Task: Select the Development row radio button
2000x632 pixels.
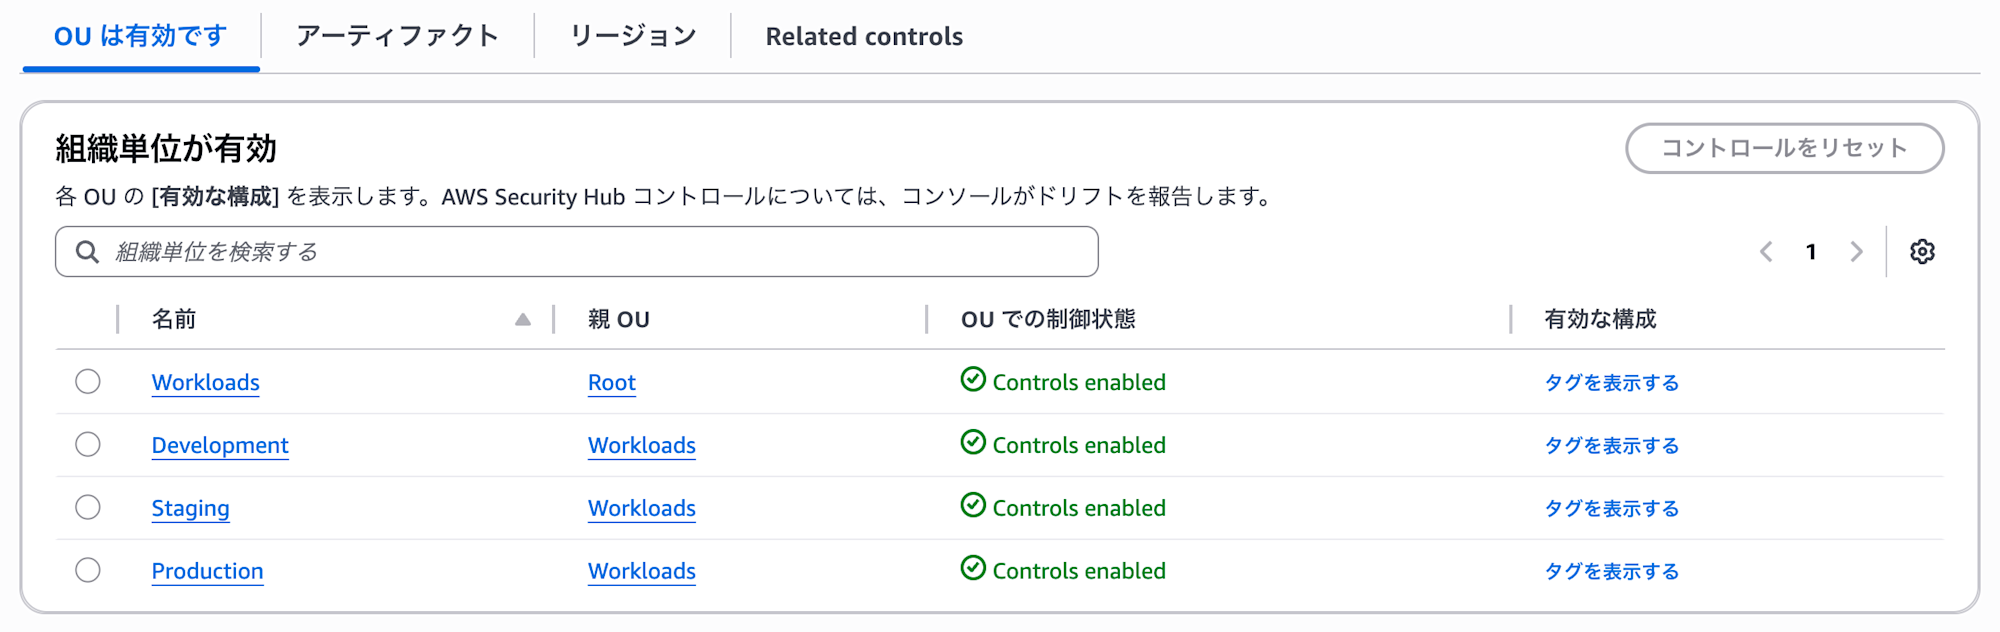Action: [x=87, y=444]
